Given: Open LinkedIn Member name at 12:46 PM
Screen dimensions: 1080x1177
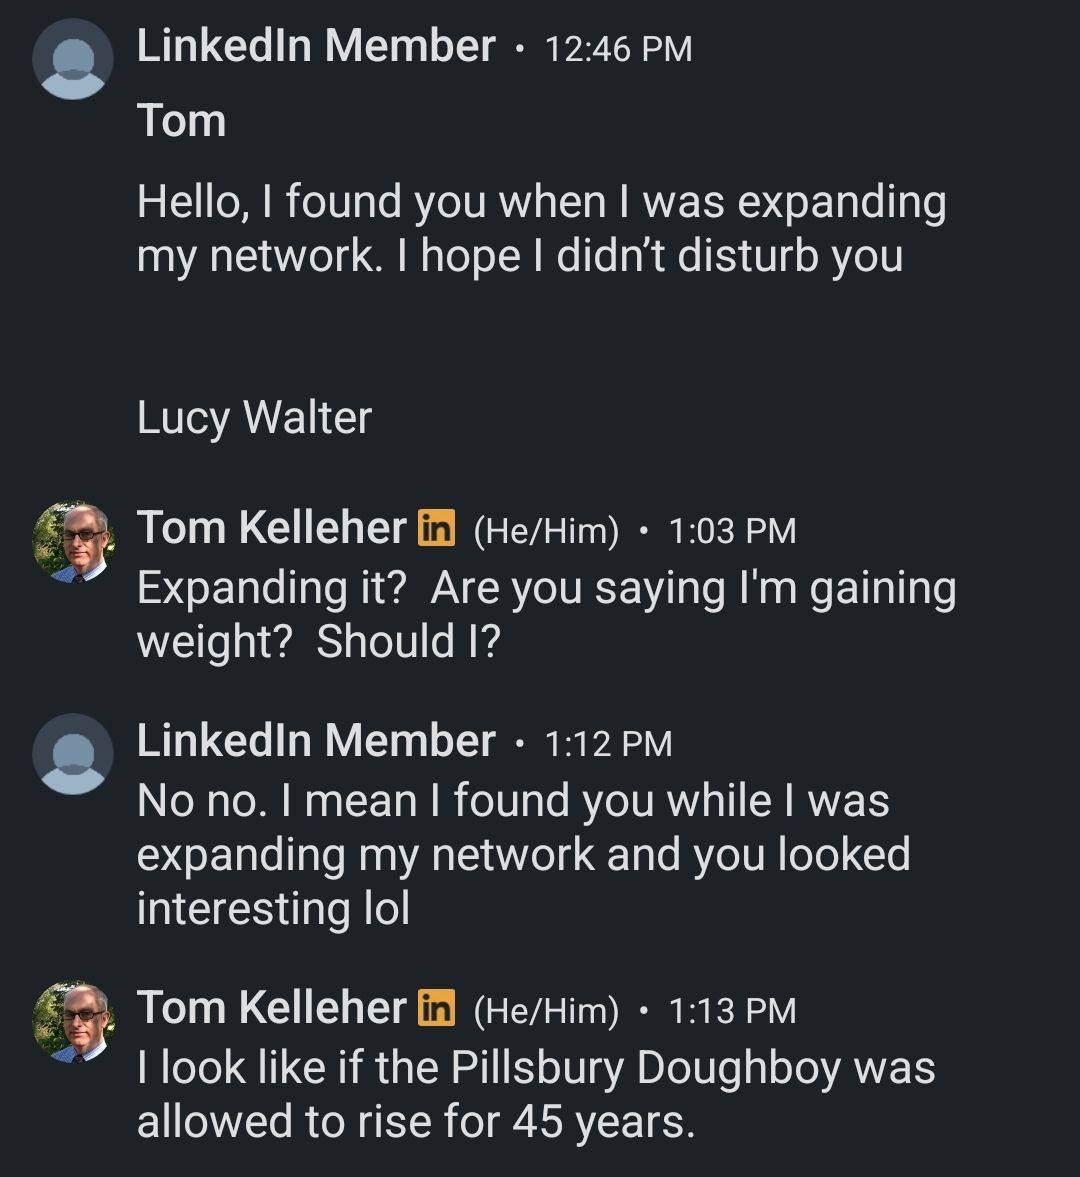Looking at the screenshot, I should (x=316, y=46).
